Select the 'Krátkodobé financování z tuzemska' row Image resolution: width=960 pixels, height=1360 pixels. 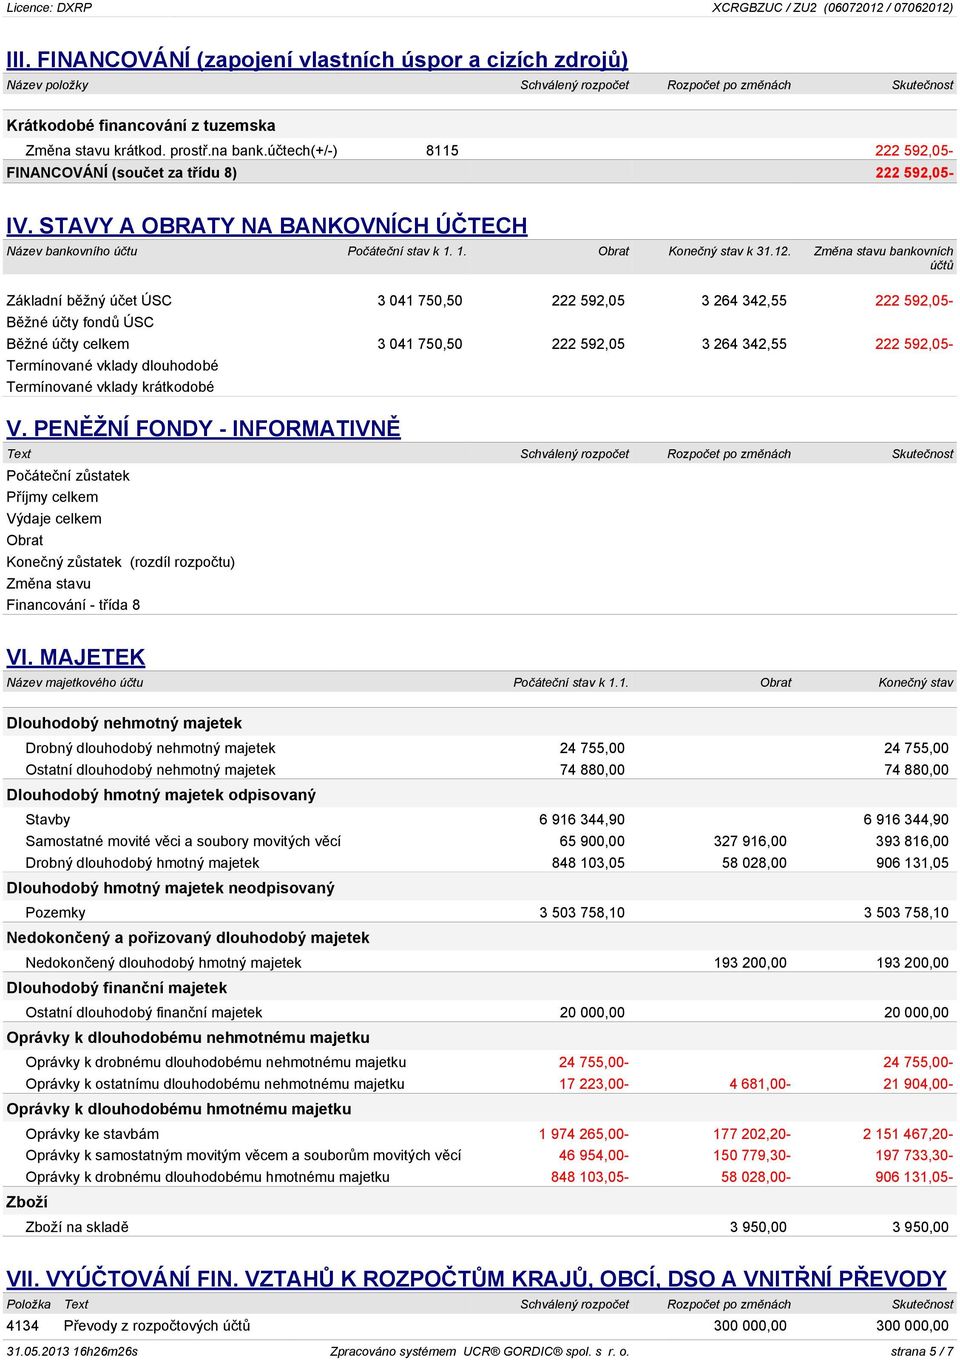pyautogui.click(x=480, y=125)
